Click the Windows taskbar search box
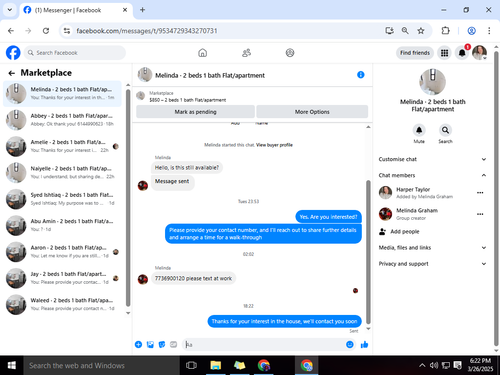This screenshot has height=375, width=500. [101, 365]
